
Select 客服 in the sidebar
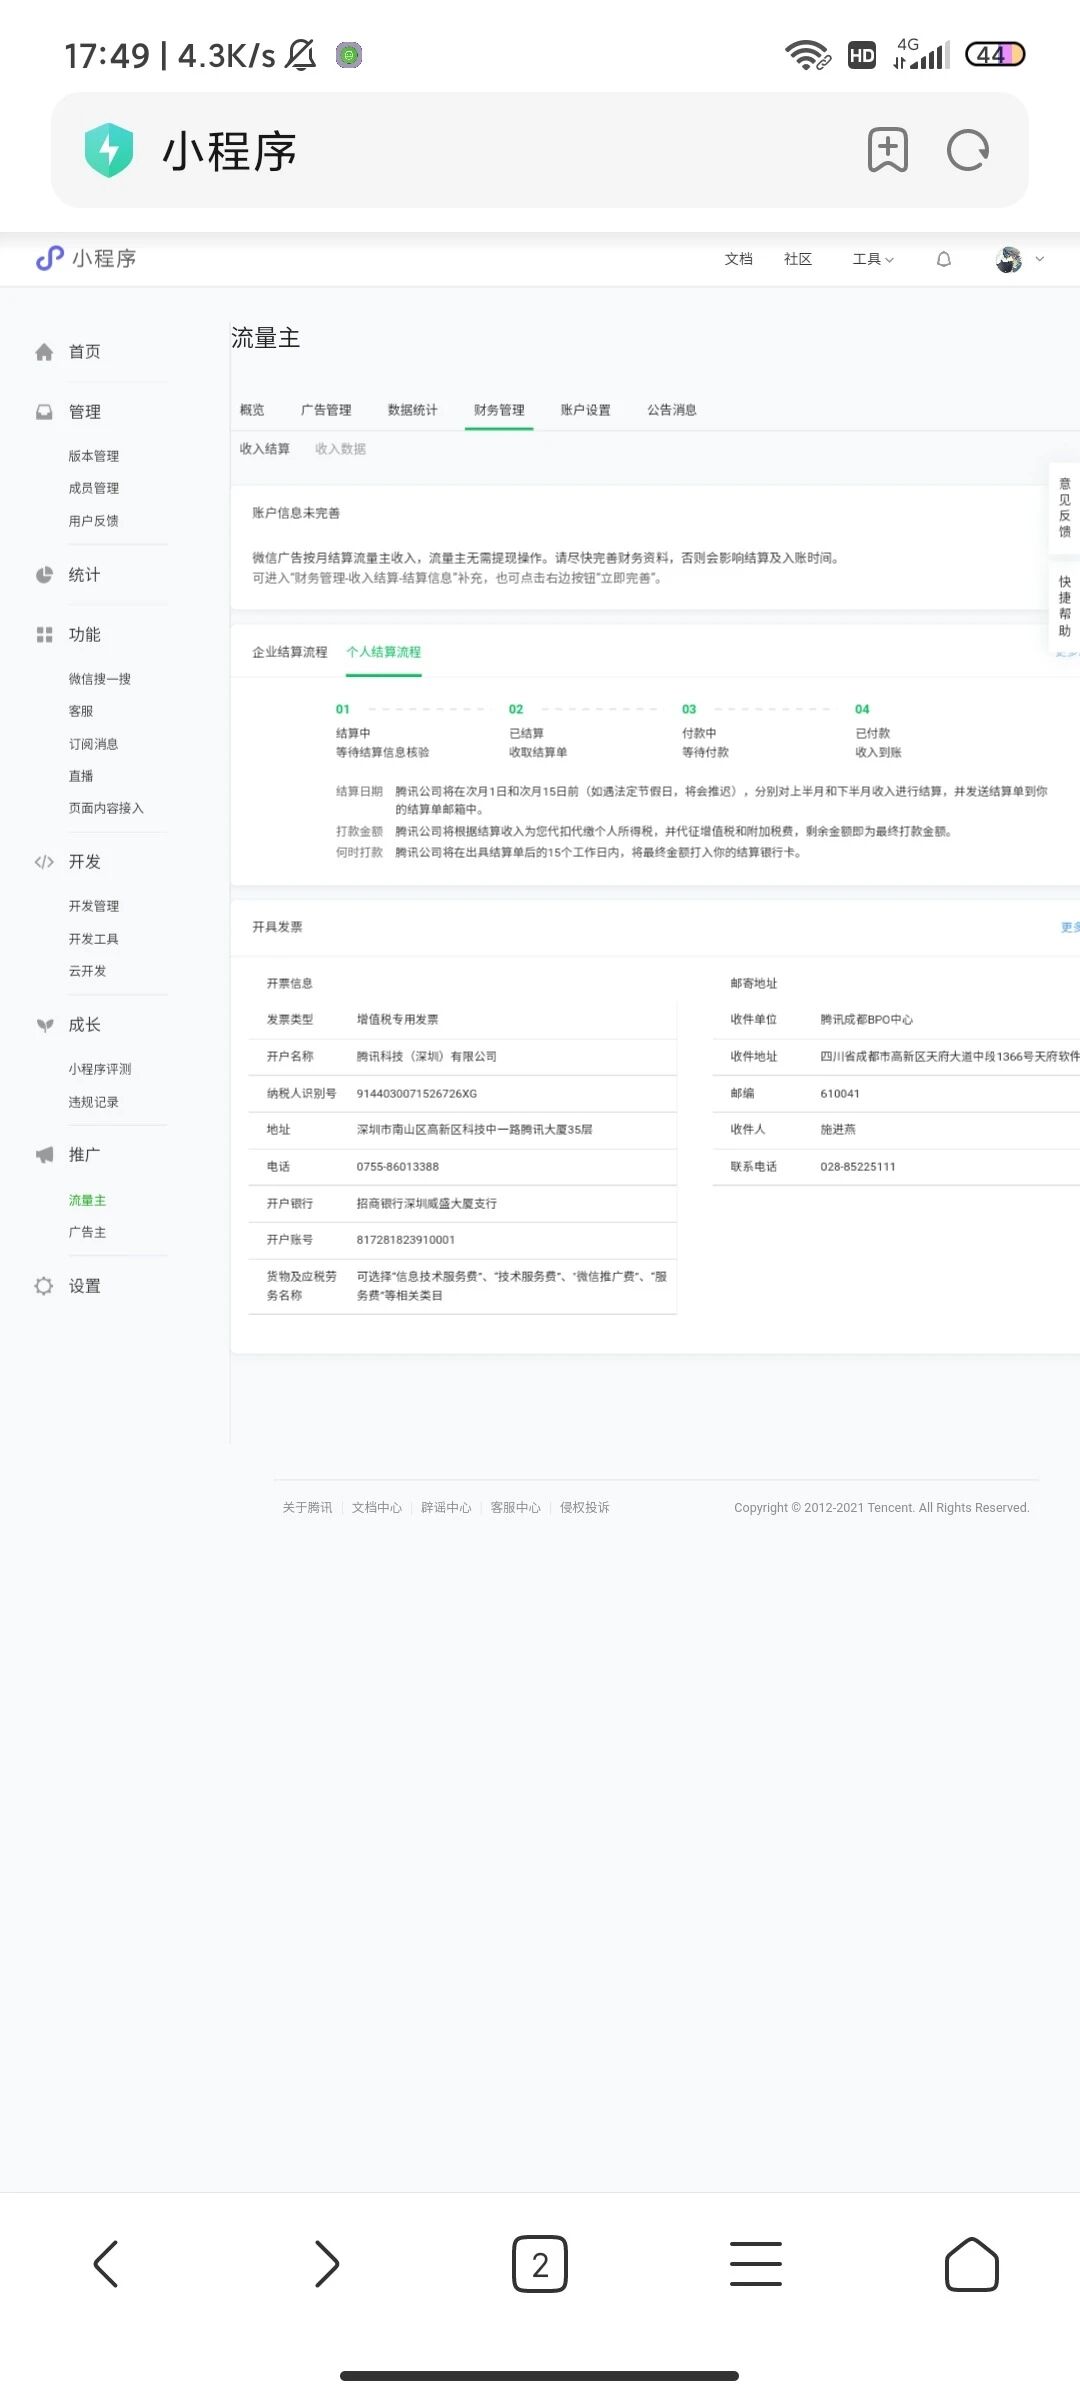coord(81,711)
